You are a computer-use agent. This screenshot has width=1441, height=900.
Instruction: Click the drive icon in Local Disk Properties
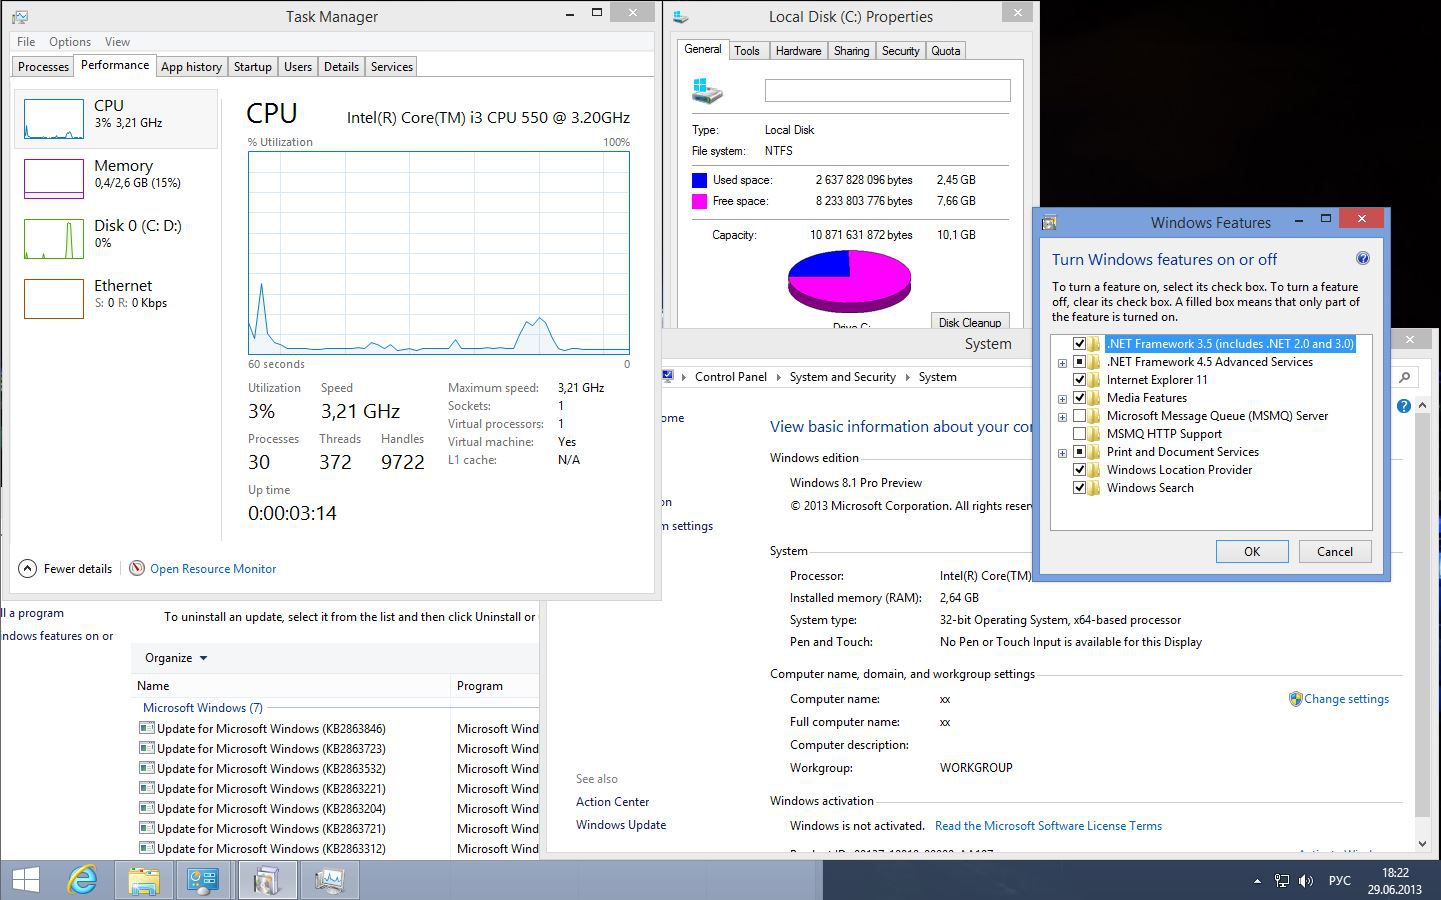707,91
